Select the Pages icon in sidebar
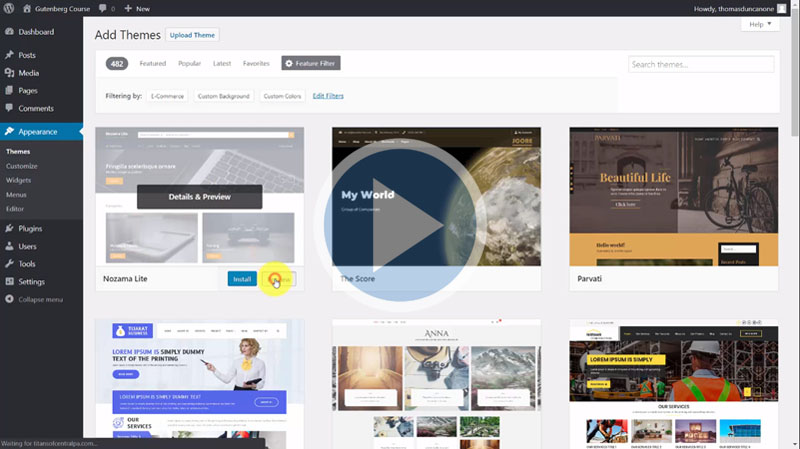This screenshot has height=449, width=800. 9,91
